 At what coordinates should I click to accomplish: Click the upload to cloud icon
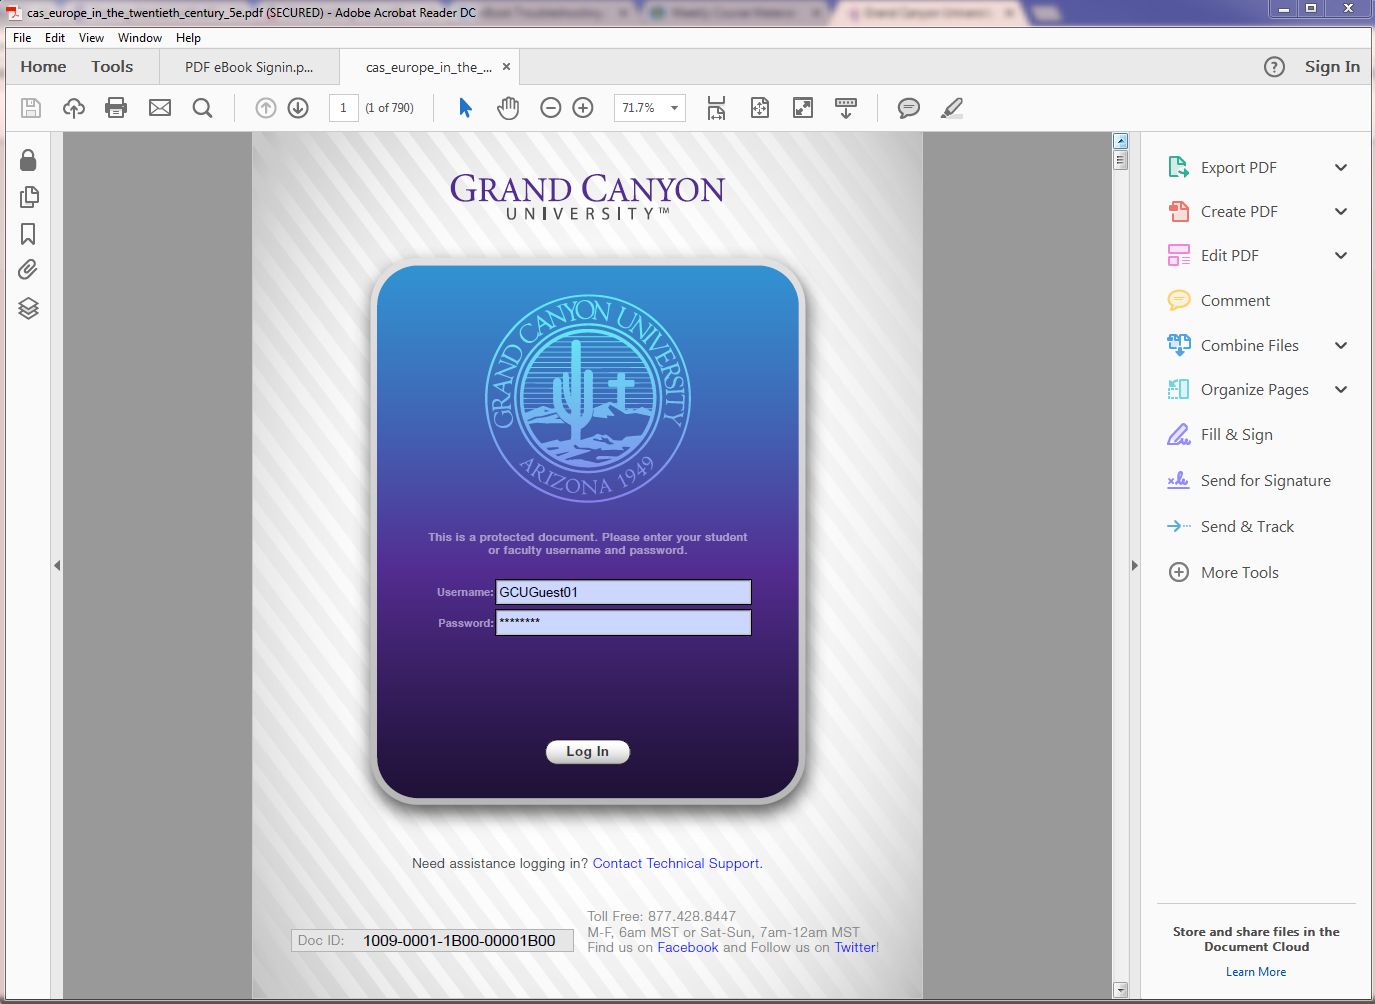click(74, 108)
